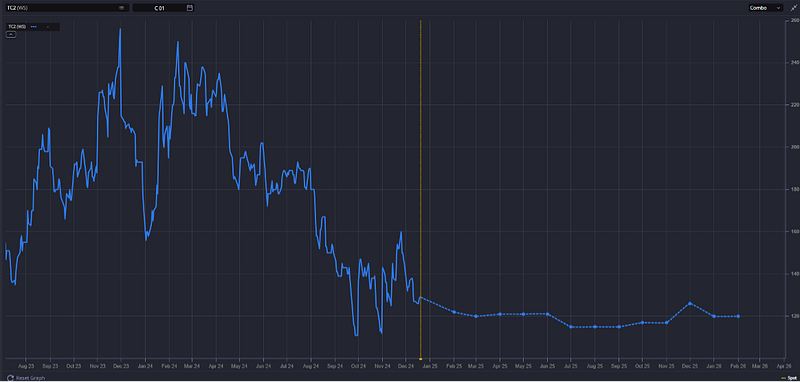Image resolution: width=800 pixels, height=382 pixels.
Task: Click the yellow dashed spot line
Action: 420,189
